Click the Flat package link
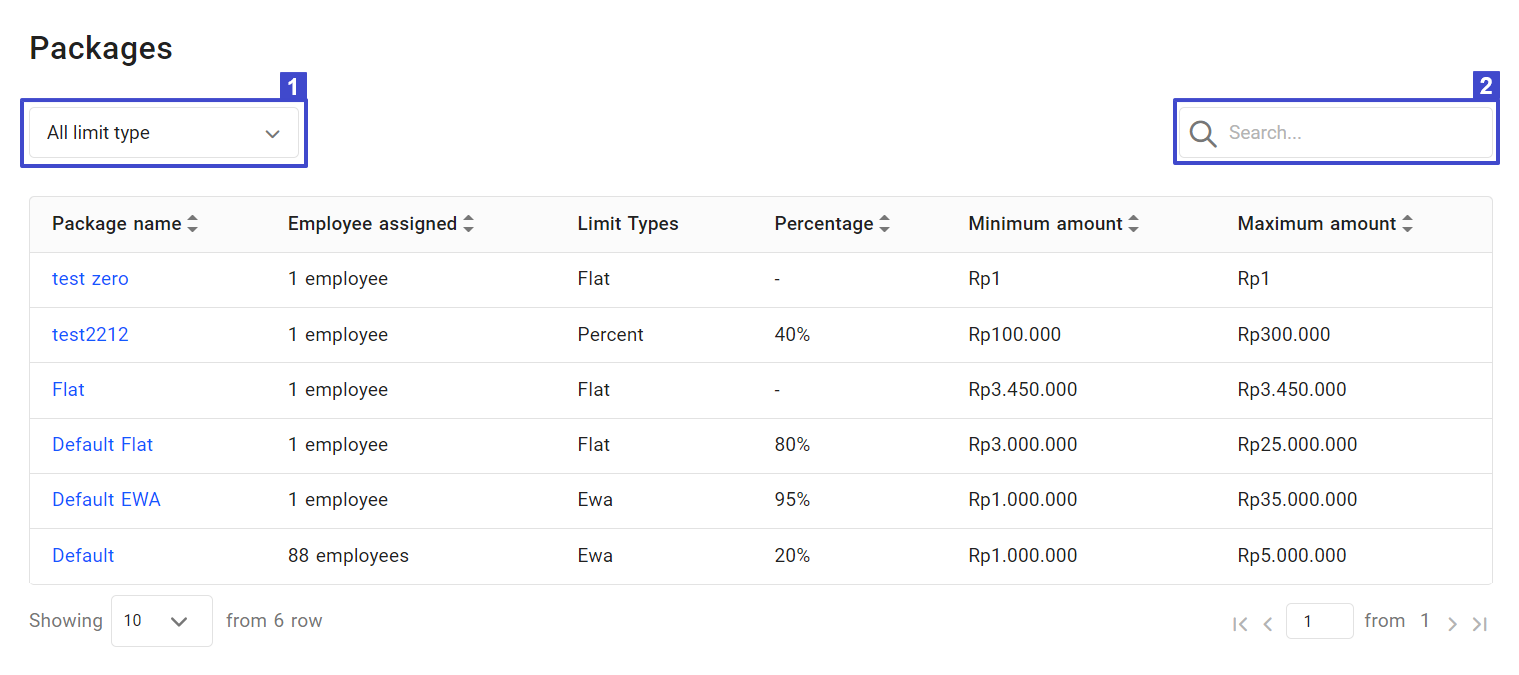The width and height of the screenshot is (1519, 675). (68, 390)
